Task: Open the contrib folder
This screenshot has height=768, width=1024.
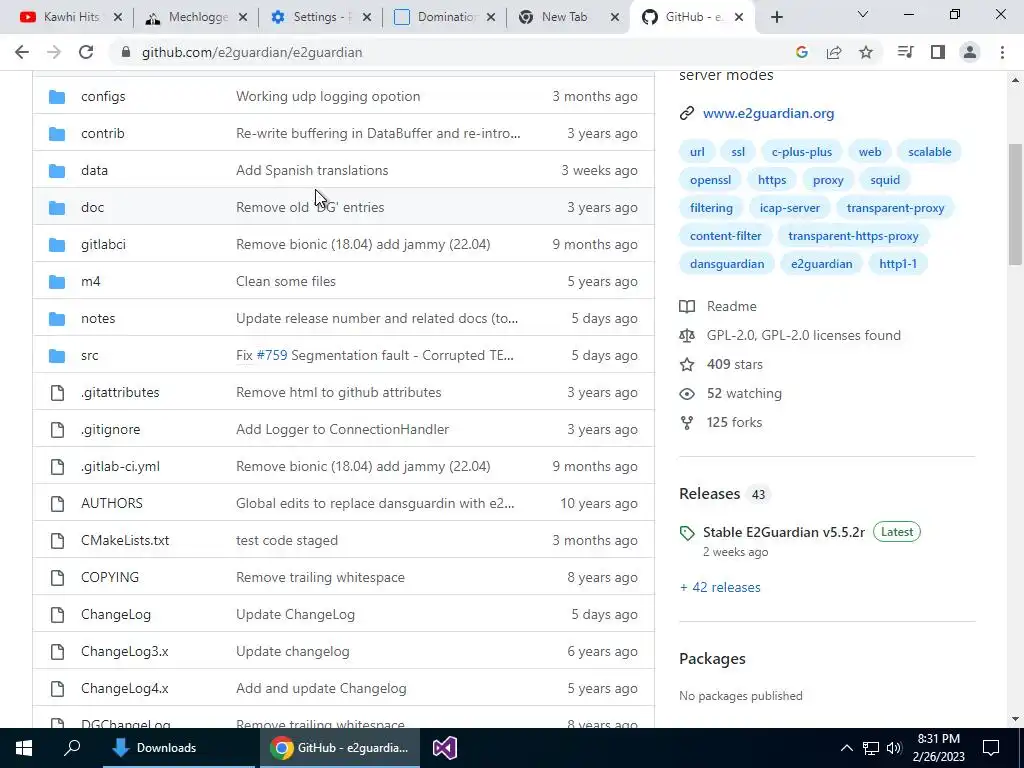Action: [103, 133]
